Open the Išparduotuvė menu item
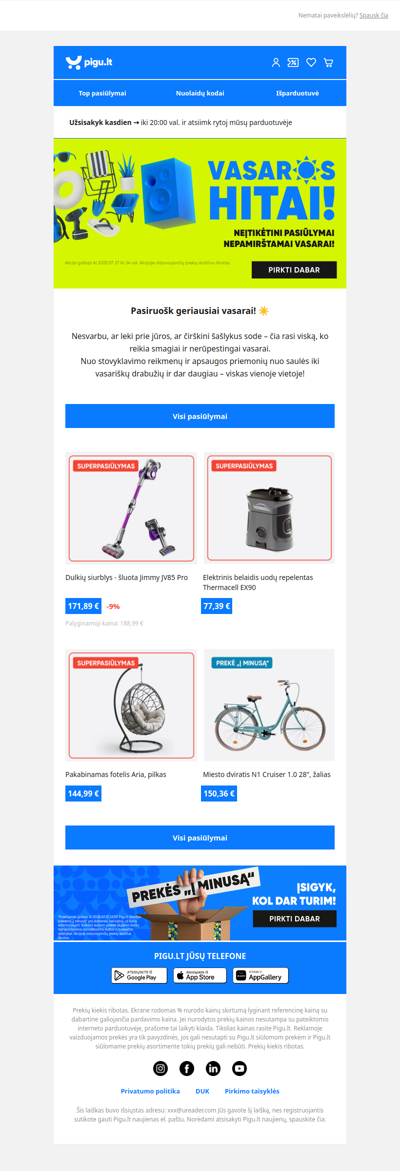Image resolution: width=400 pixels, height=1171 pixels. pos(298,93)
